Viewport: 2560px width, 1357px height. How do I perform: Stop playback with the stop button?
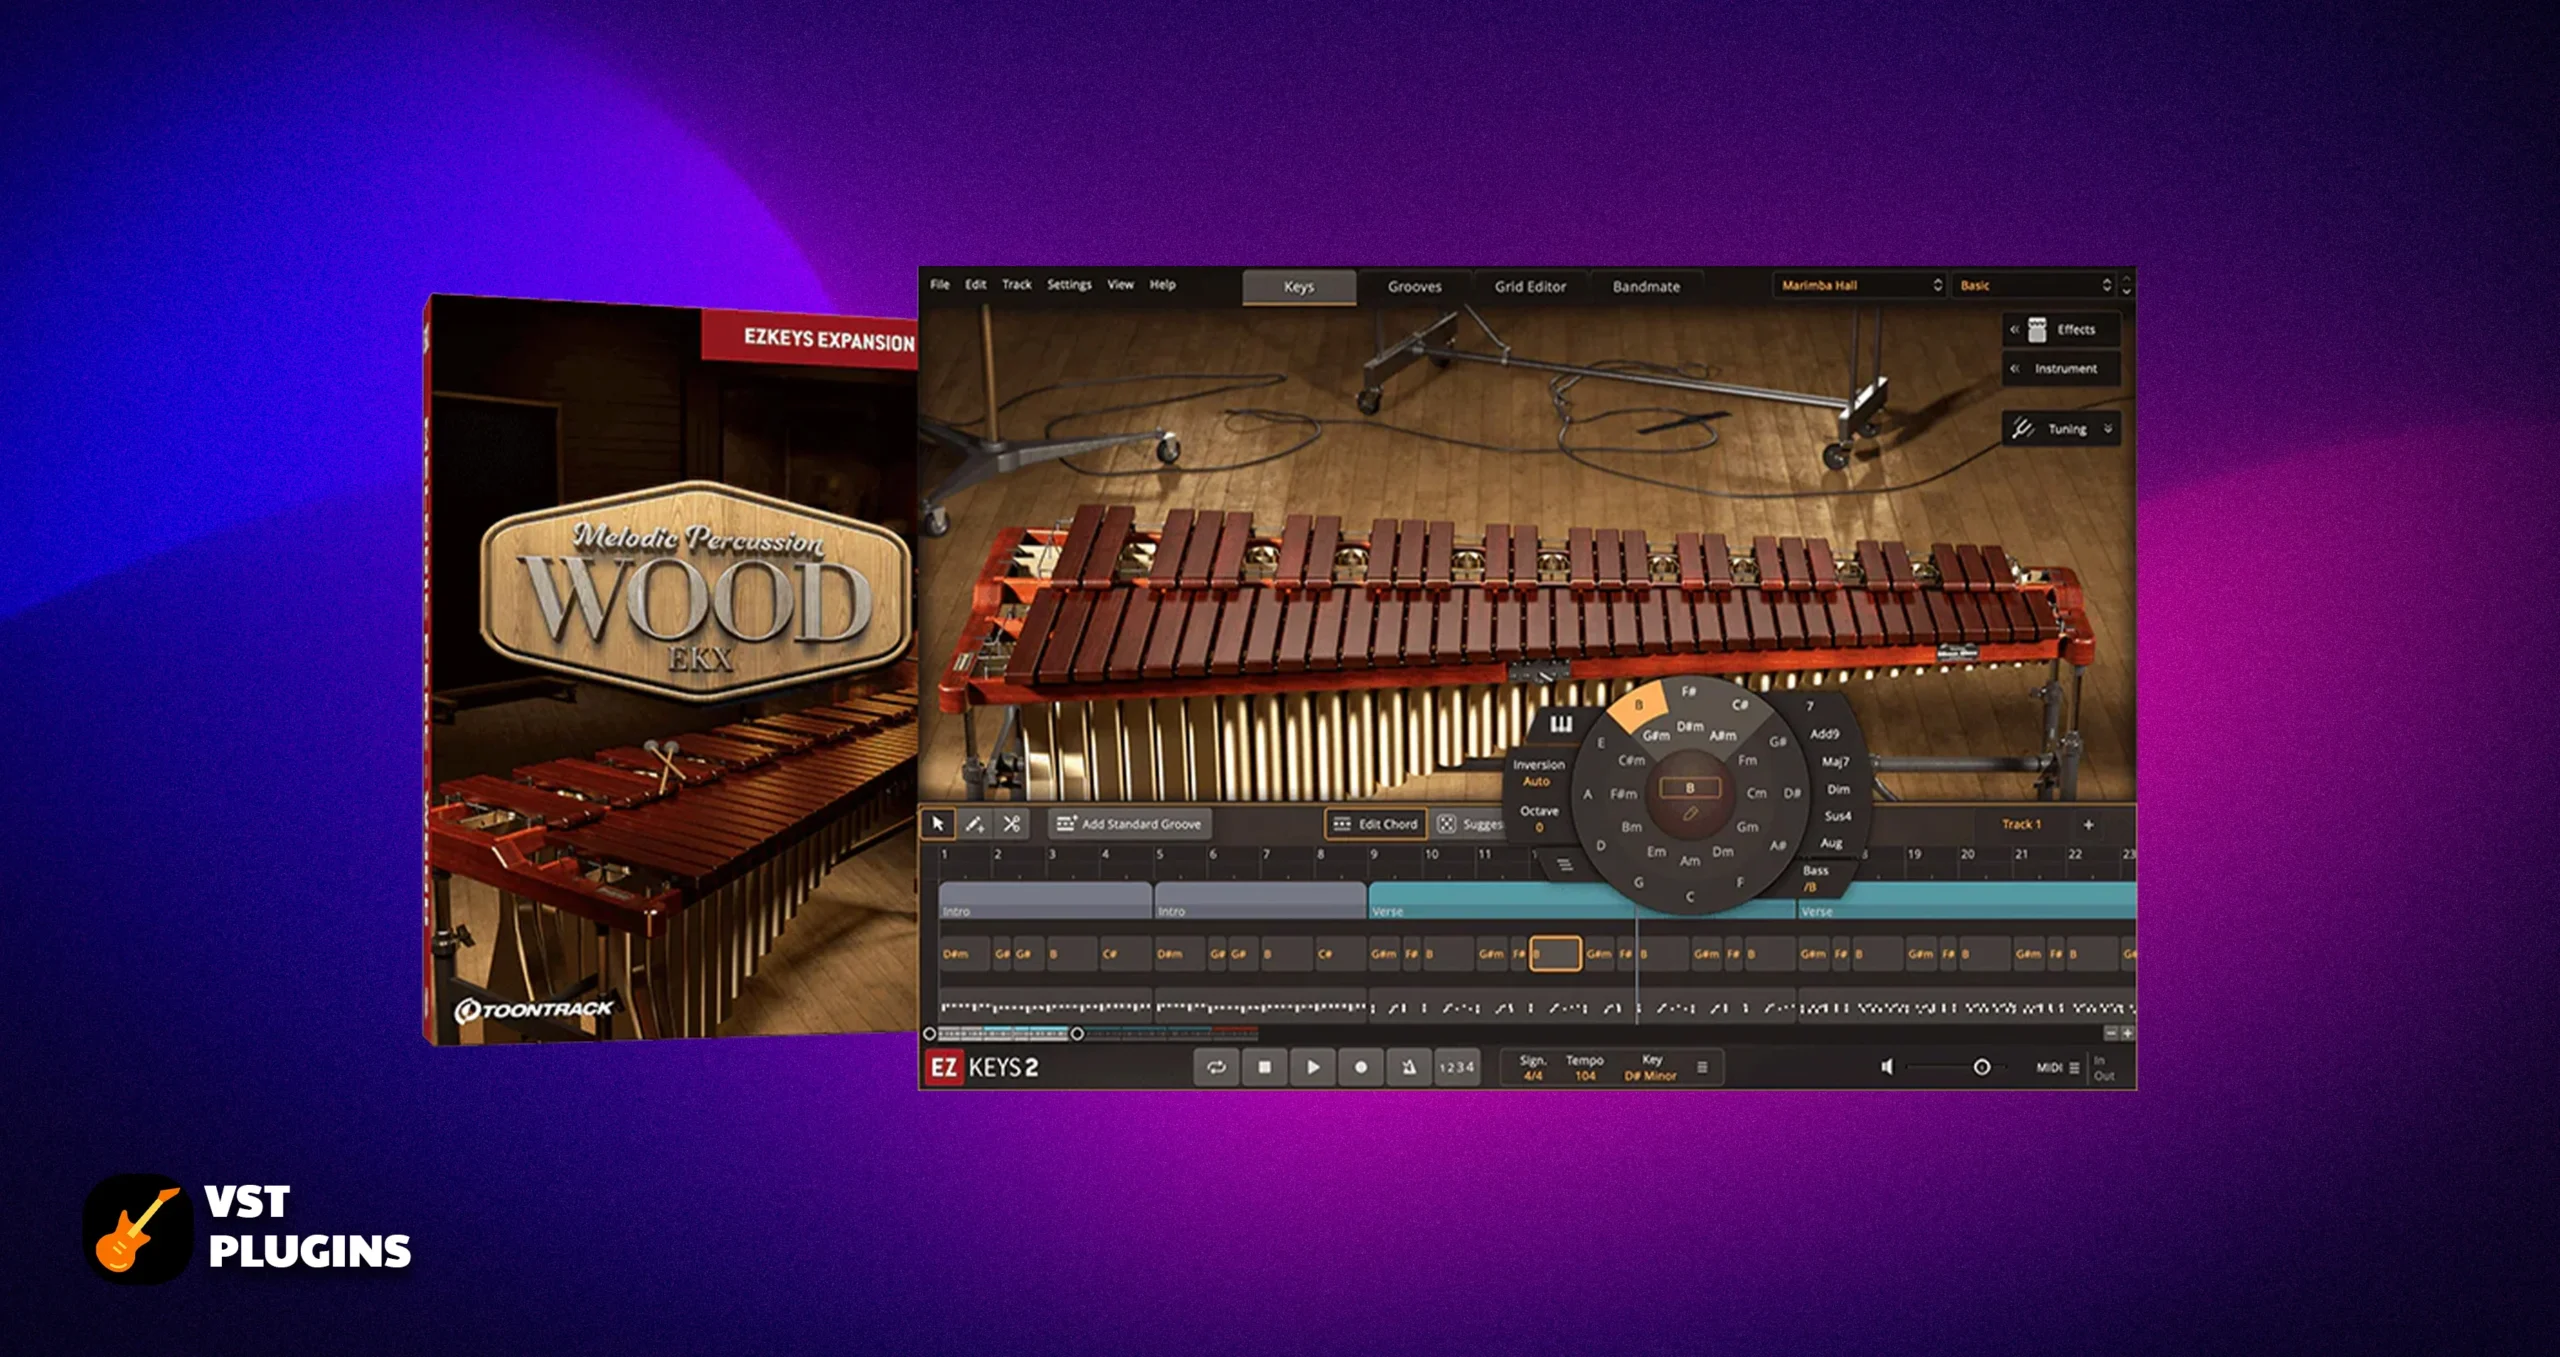[x=1264, y=1067]
